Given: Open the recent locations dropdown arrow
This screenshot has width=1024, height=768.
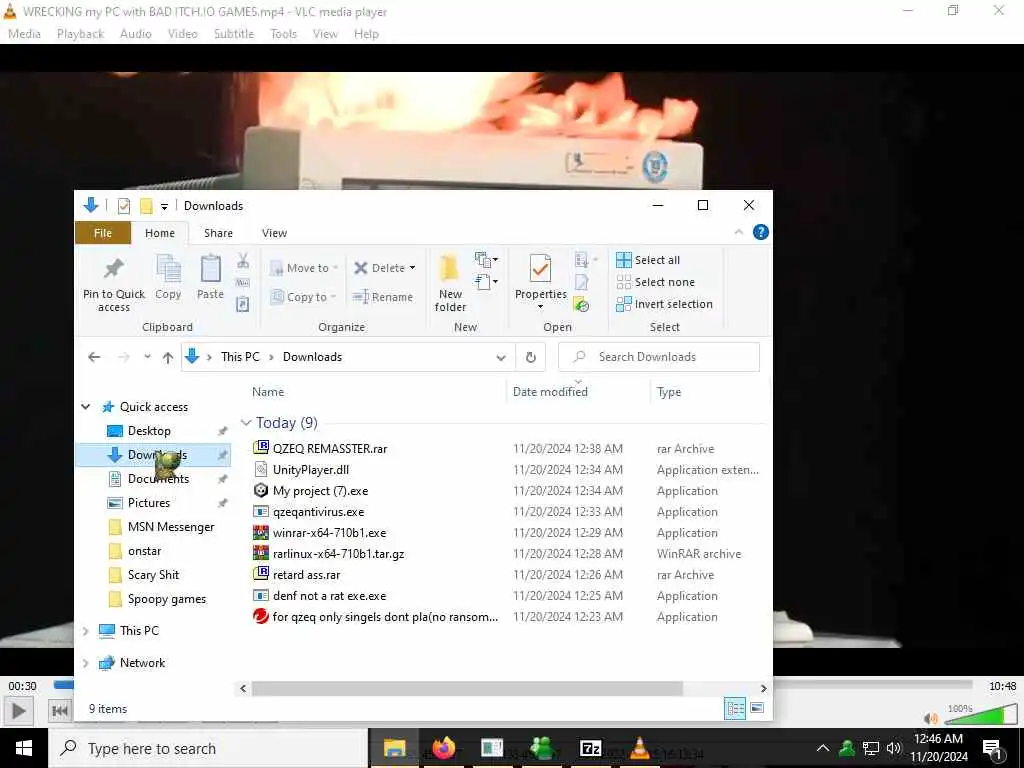Looking at the screenshot, I should point(148,357).
